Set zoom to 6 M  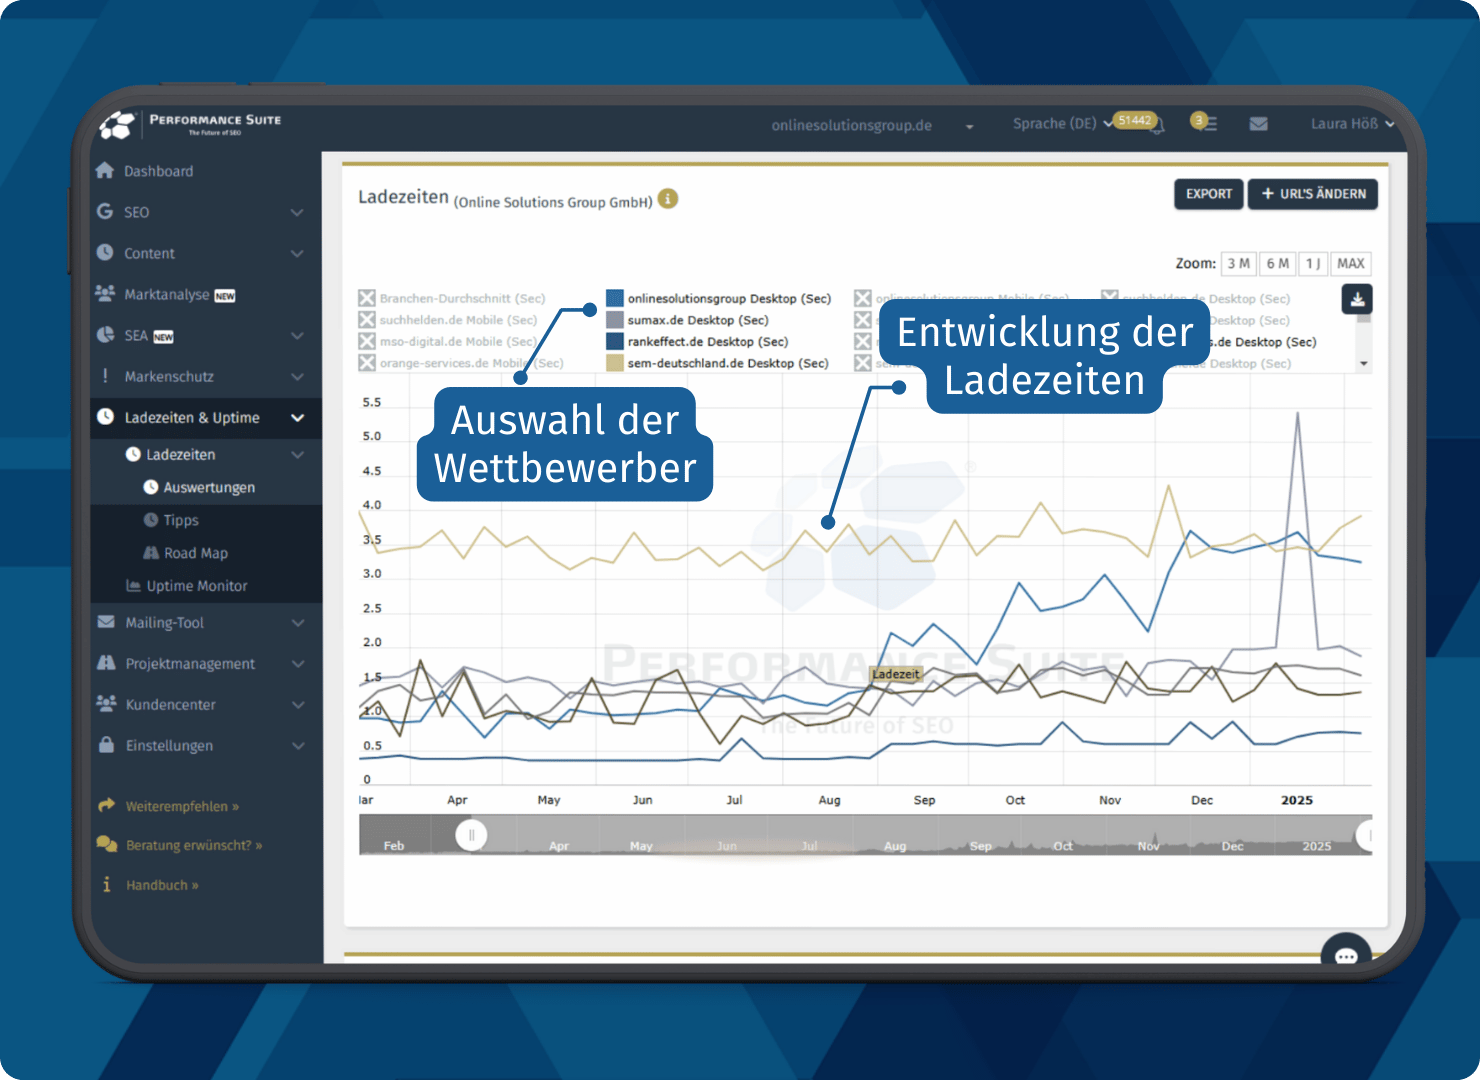coord(1277,263)
